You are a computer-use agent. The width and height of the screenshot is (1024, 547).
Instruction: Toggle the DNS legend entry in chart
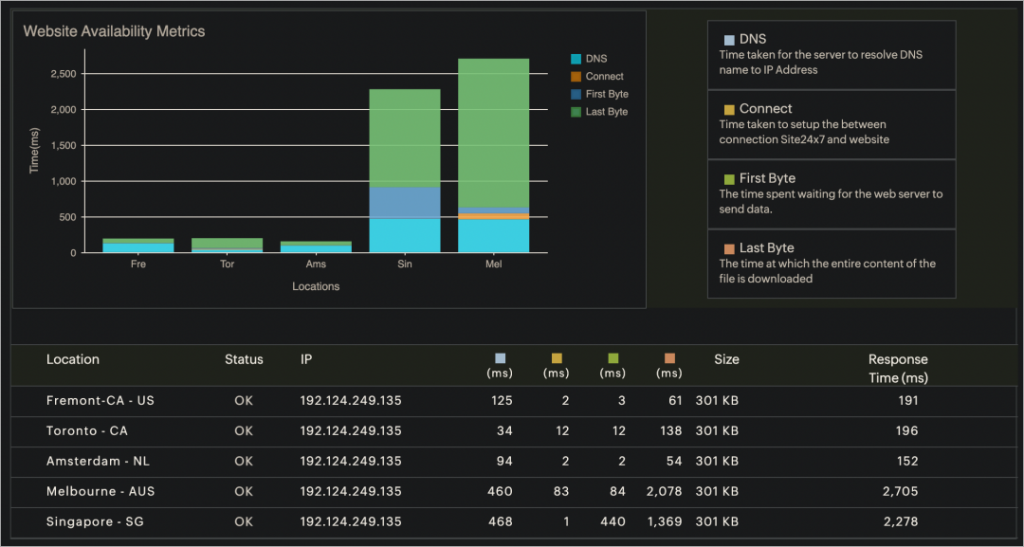click(589, 59)
